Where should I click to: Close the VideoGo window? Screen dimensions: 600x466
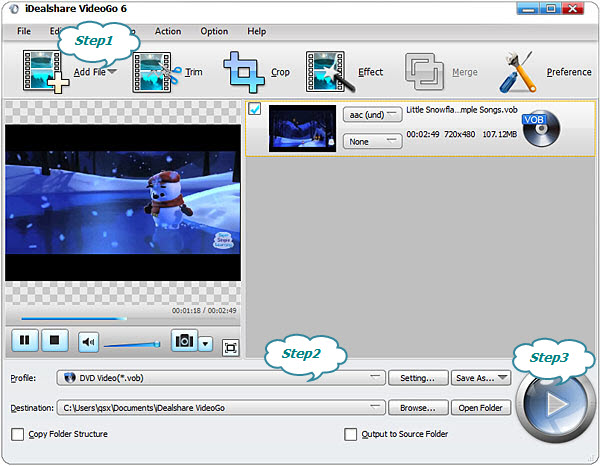573,9
